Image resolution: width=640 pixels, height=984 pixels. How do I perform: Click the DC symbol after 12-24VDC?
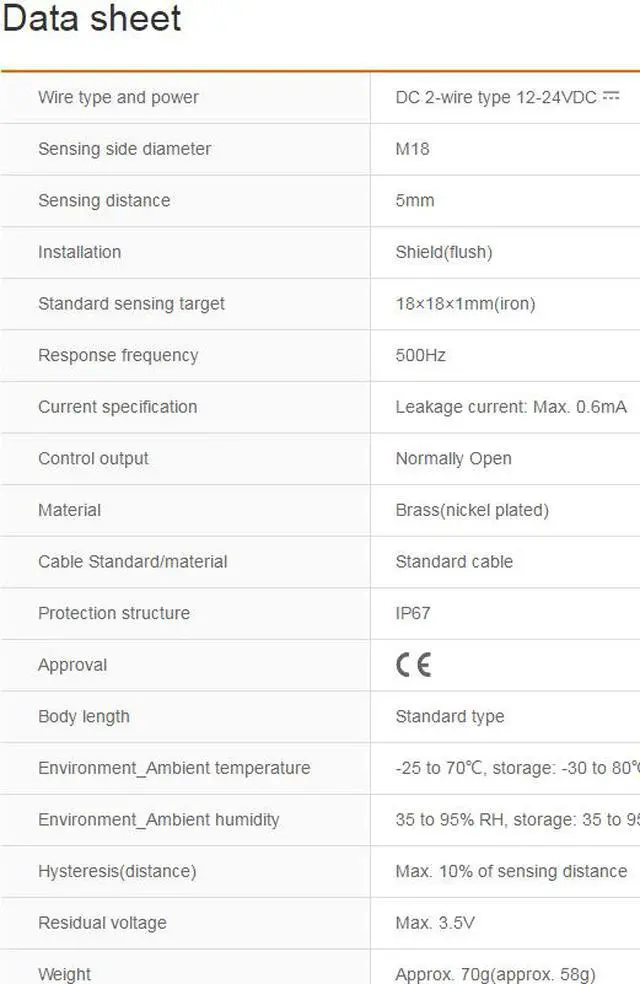point(611,96)
